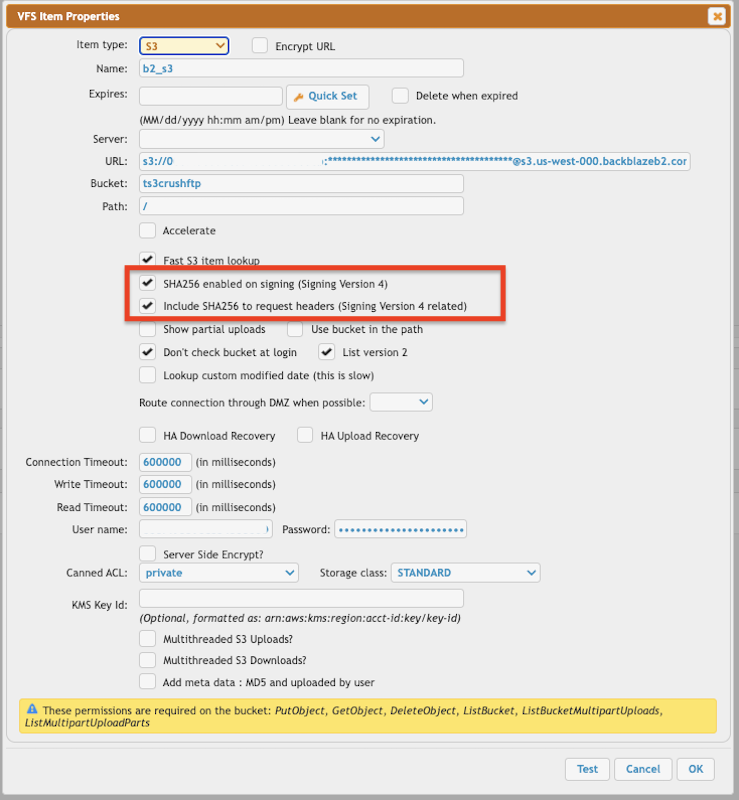Check Multithreaded S3 Uploads option
The height and width of the screenshot is (800, 739).
[x=148, y=638]
